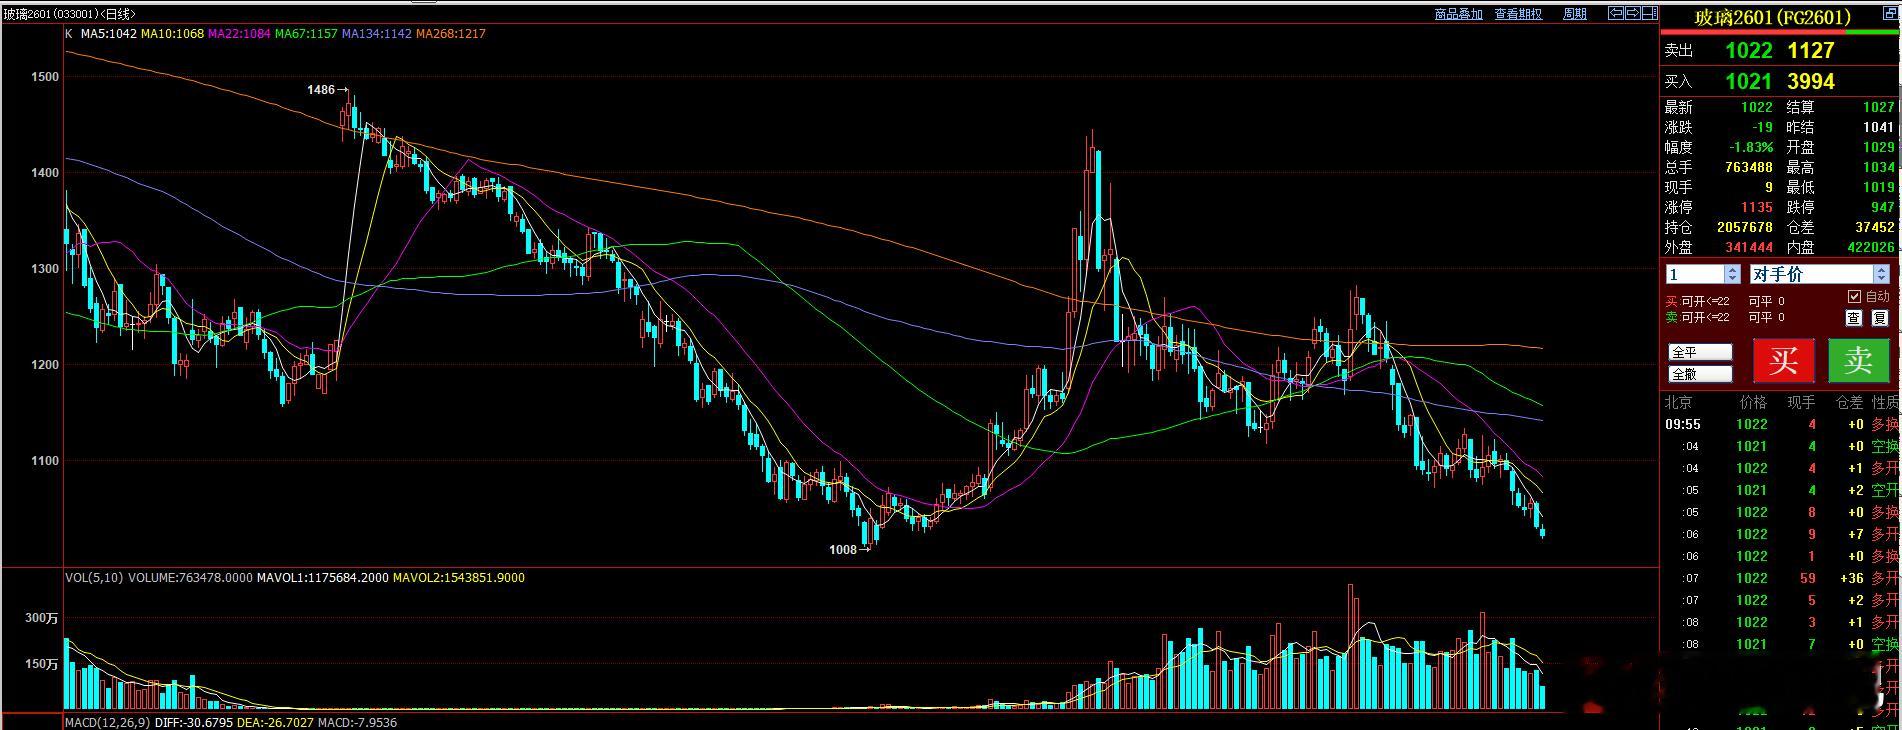Screen dimensions: 1902x730
Task: Click the 买入 bid price 1021
Action: click(1748, 81)
